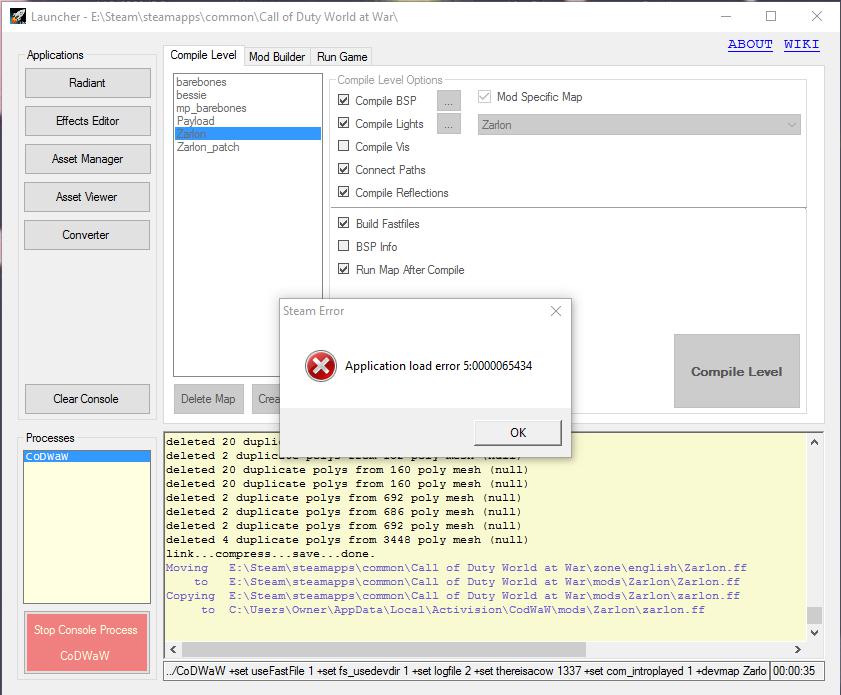Image resolution: width=841 pixels, height=695 pixels.
Task: Toggle Mod Specific Map checkbox
Action: 484,97
